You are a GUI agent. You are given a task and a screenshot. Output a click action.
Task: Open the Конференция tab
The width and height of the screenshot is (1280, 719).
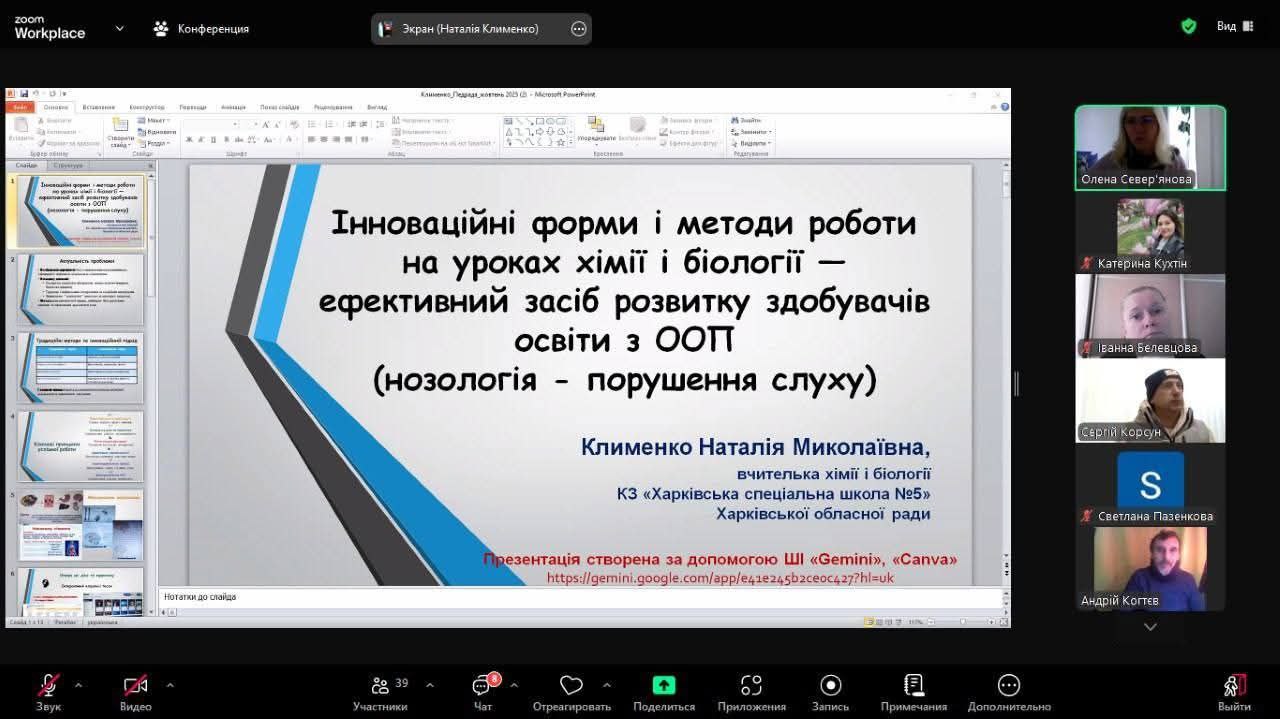pyautogui.click(x=201, y=29)
